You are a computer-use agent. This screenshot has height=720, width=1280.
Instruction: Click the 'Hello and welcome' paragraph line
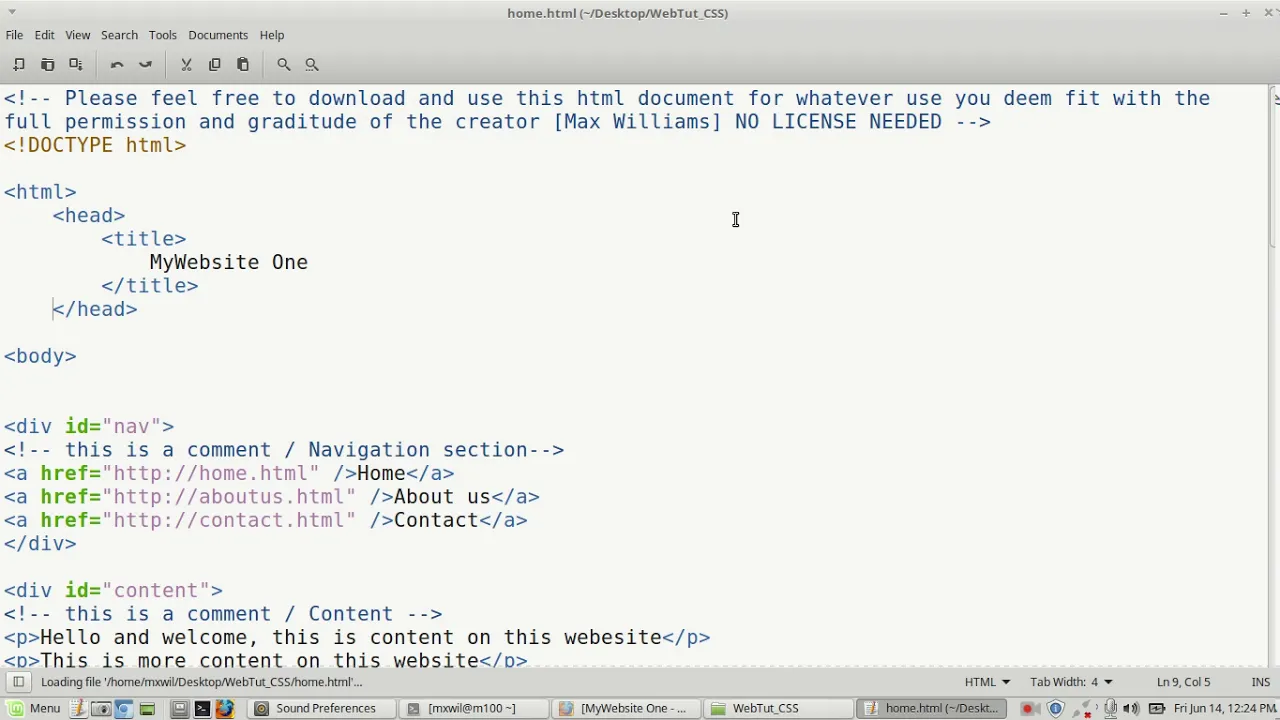[357, 638]
